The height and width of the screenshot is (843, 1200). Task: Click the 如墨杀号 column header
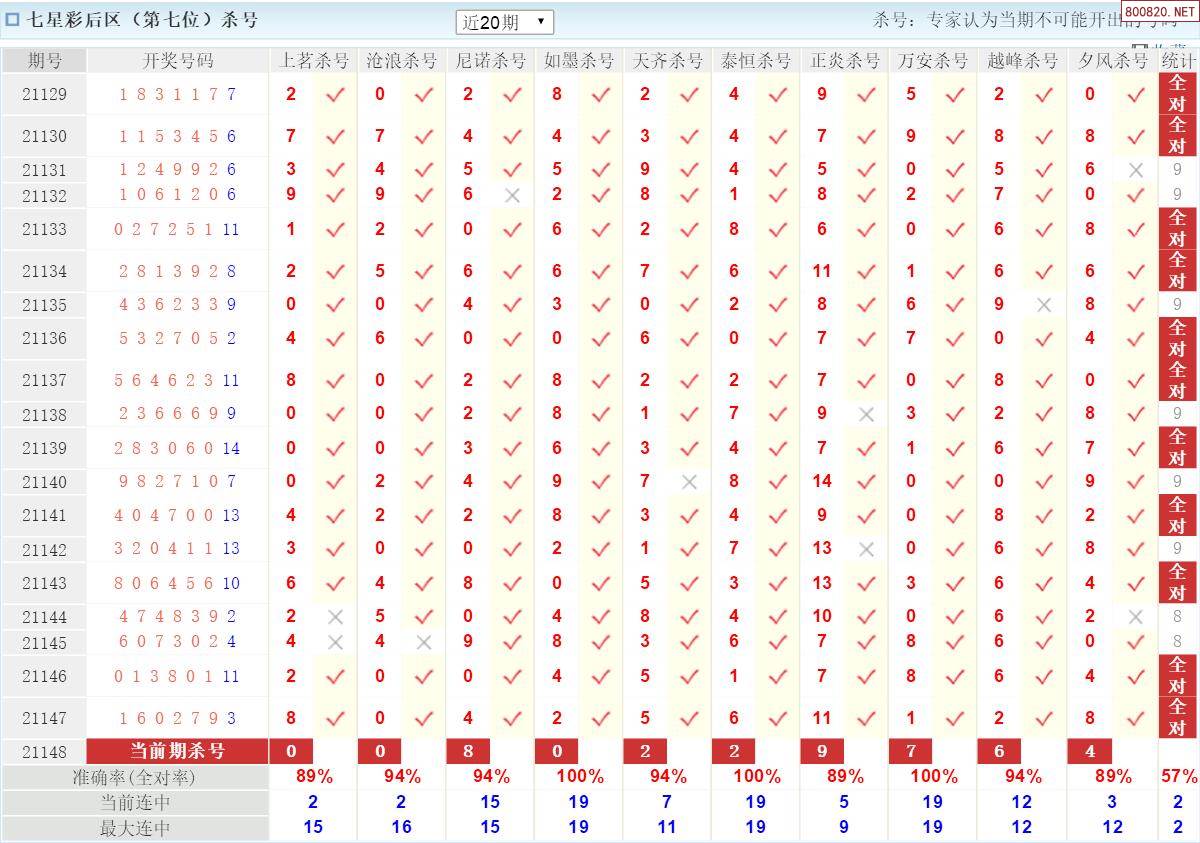pos(578,61)
